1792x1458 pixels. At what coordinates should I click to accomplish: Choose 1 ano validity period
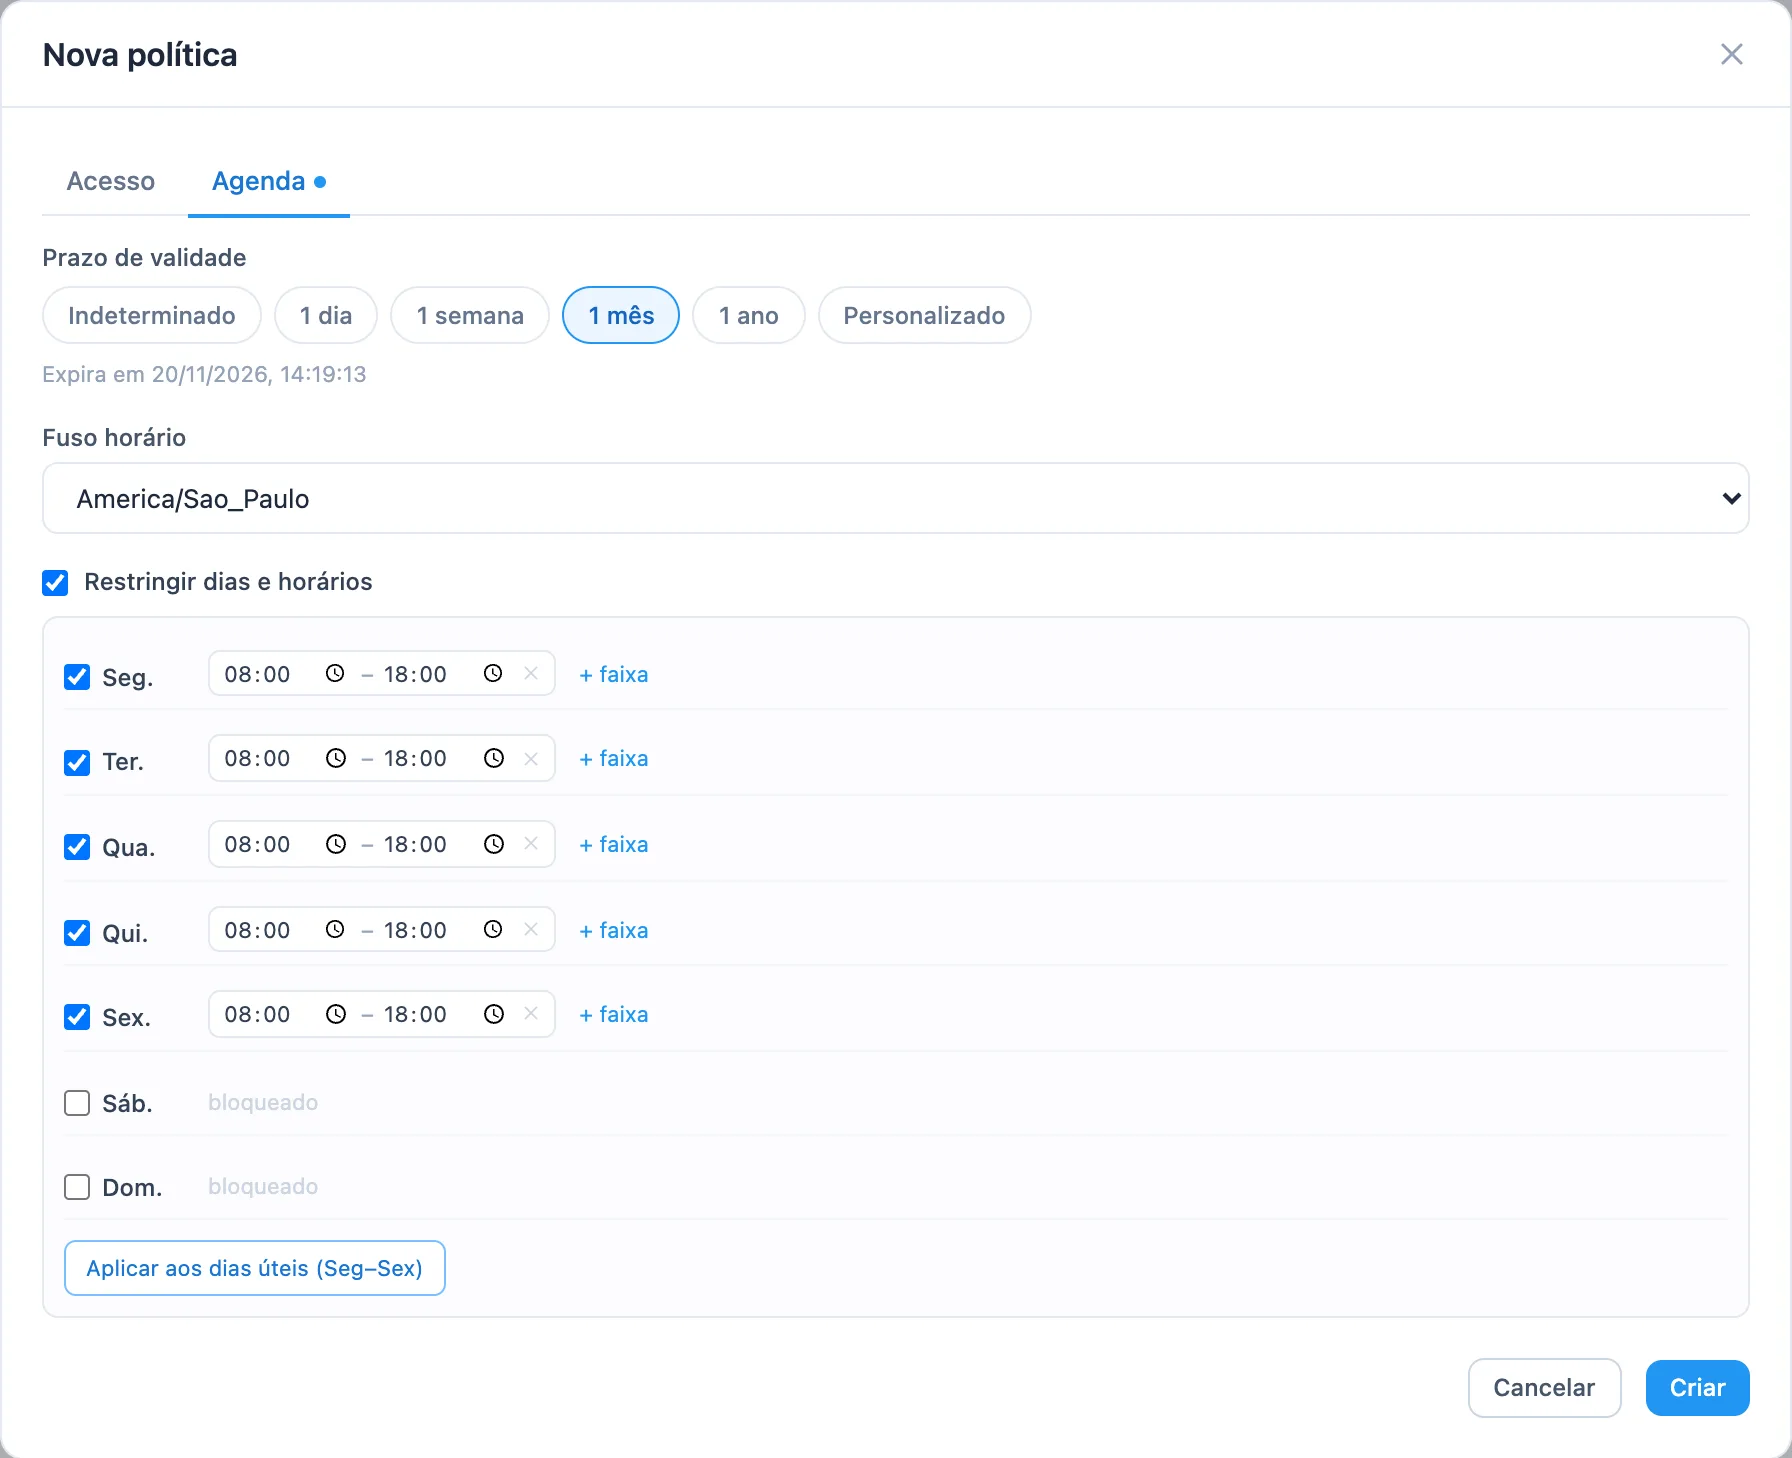[x=749, y=315]
